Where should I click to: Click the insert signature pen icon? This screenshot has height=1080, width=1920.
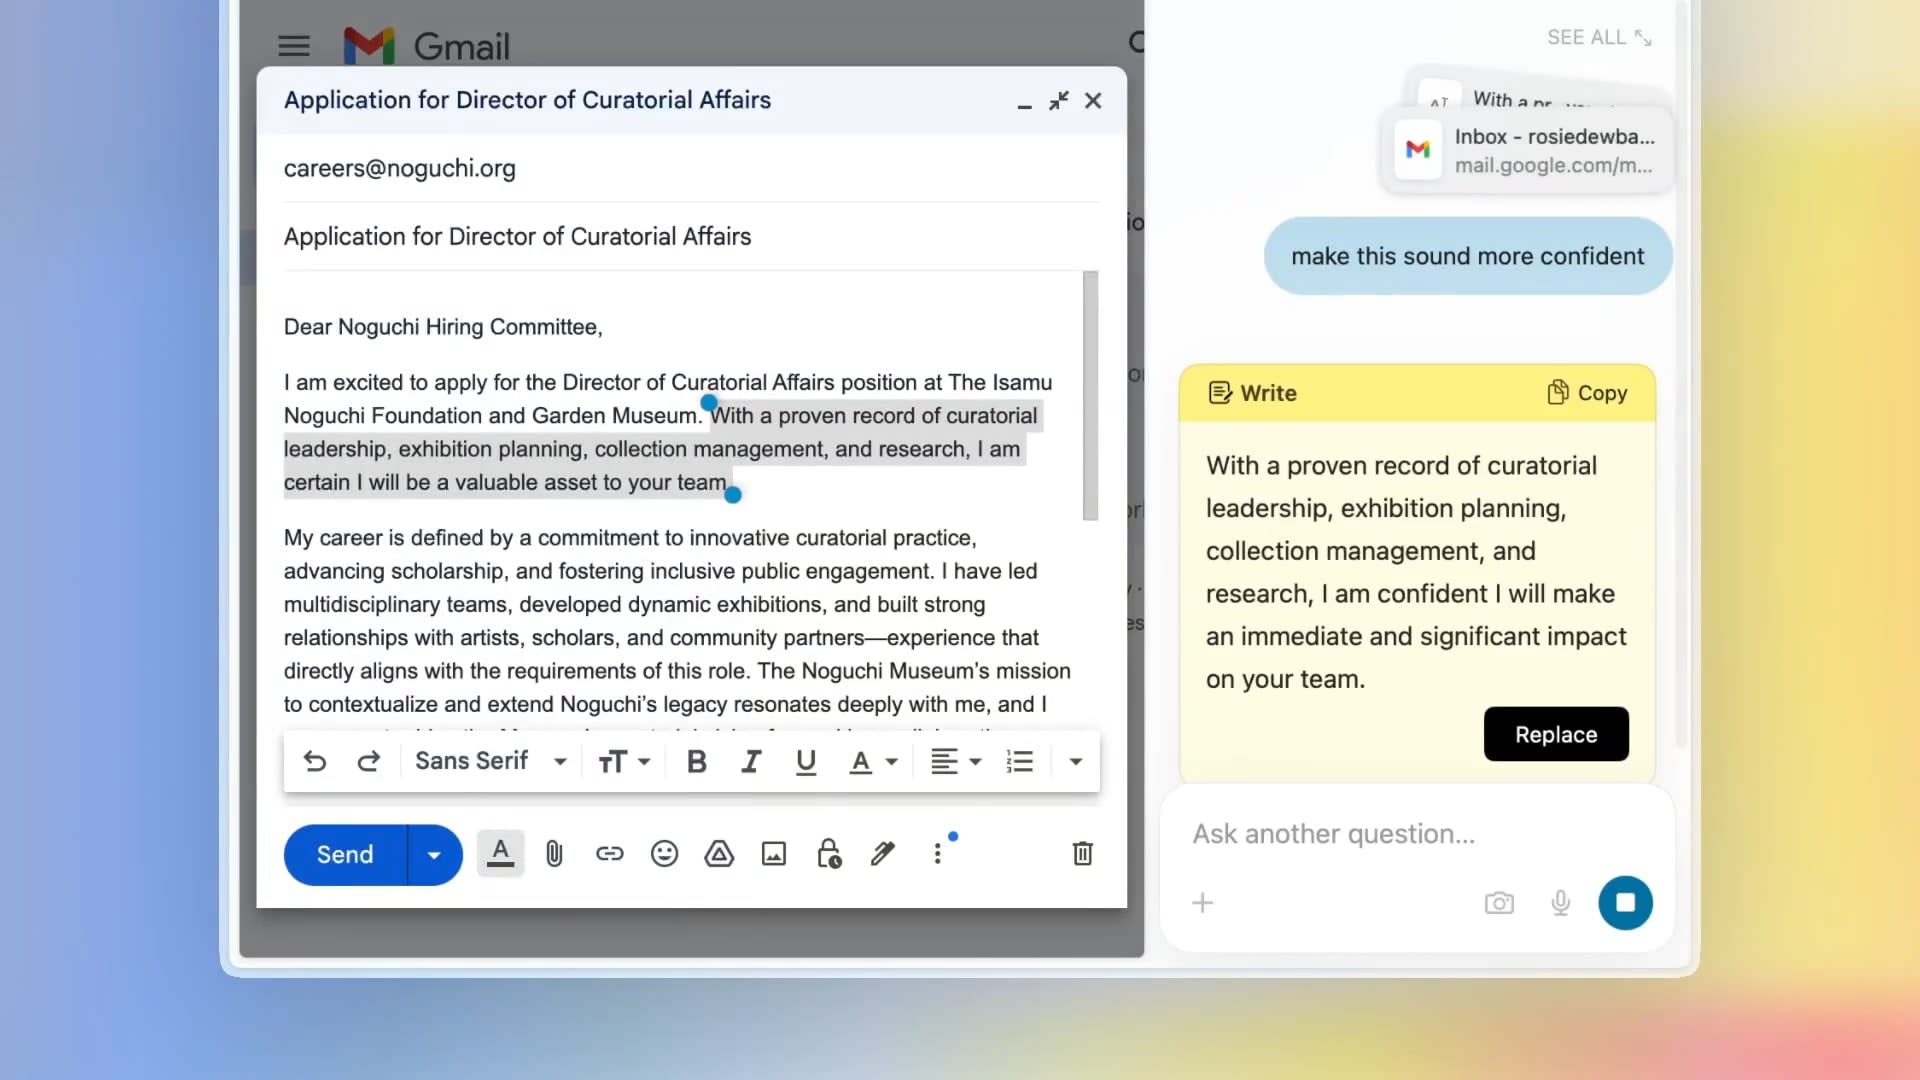click(x=882, y=854)
